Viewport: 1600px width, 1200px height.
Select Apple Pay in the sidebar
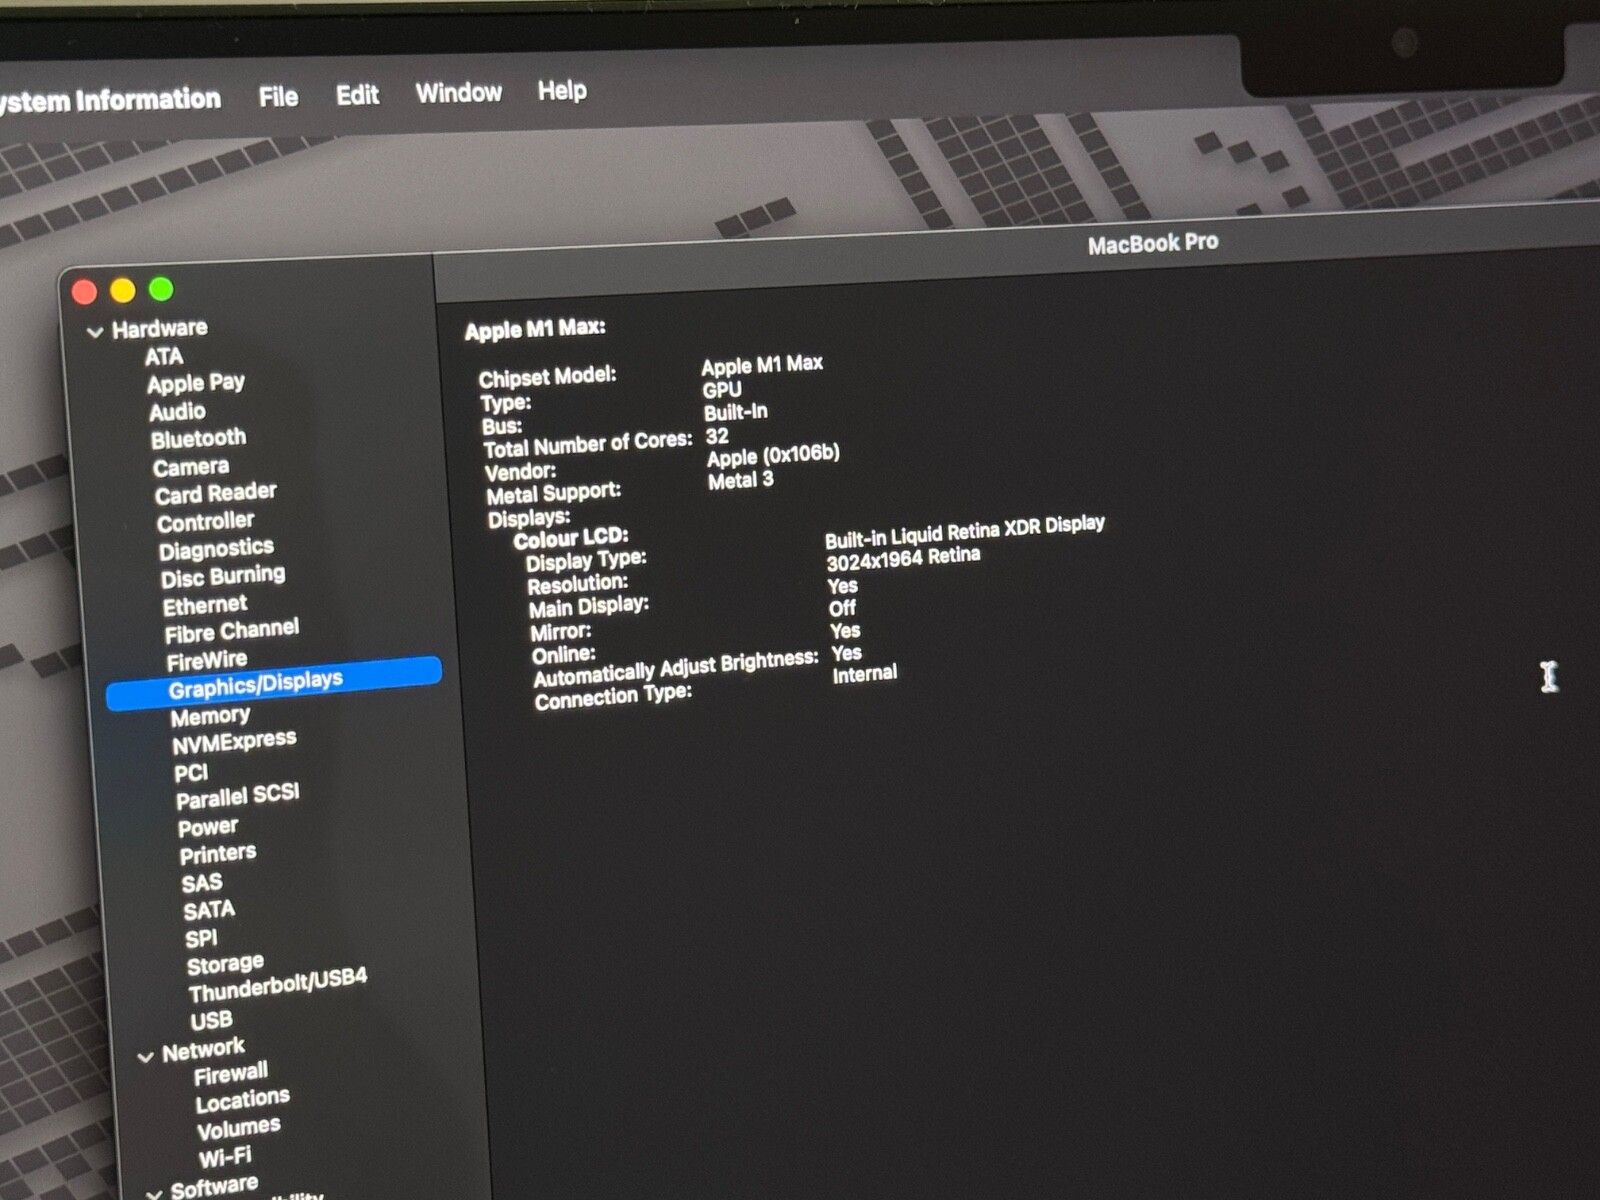click(196, 383)
